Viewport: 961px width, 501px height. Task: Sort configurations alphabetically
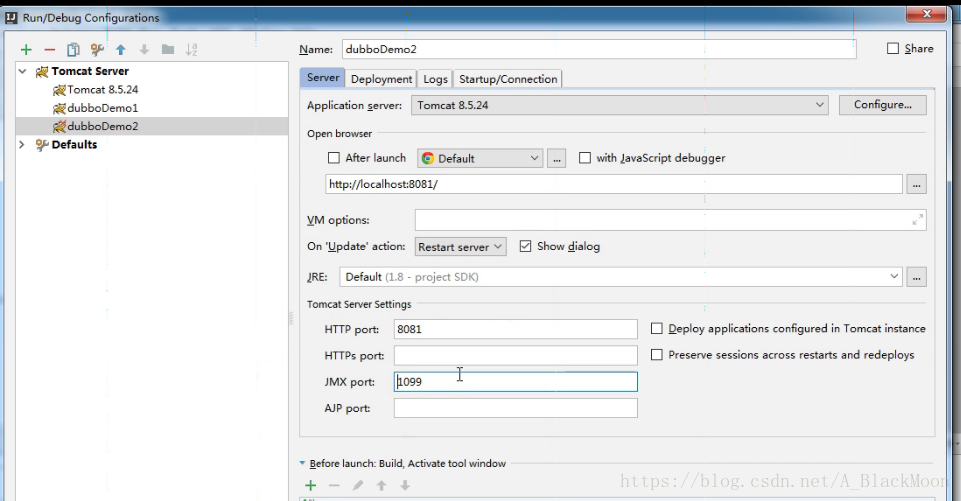point(191,50)
